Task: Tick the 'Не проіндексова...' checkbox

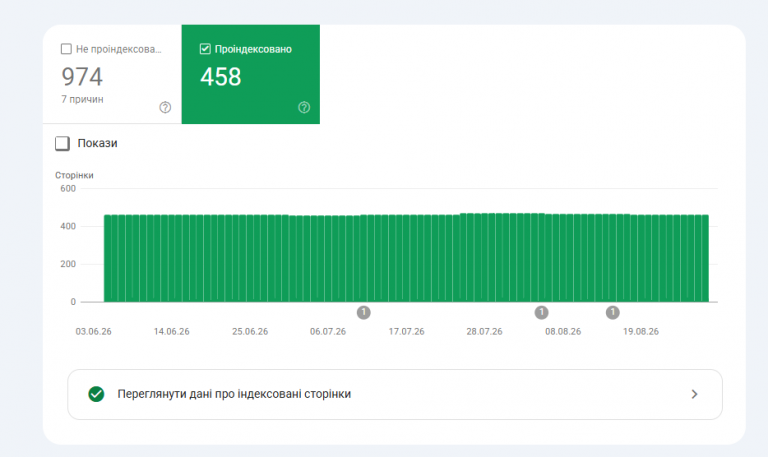Action: [66, 49]
